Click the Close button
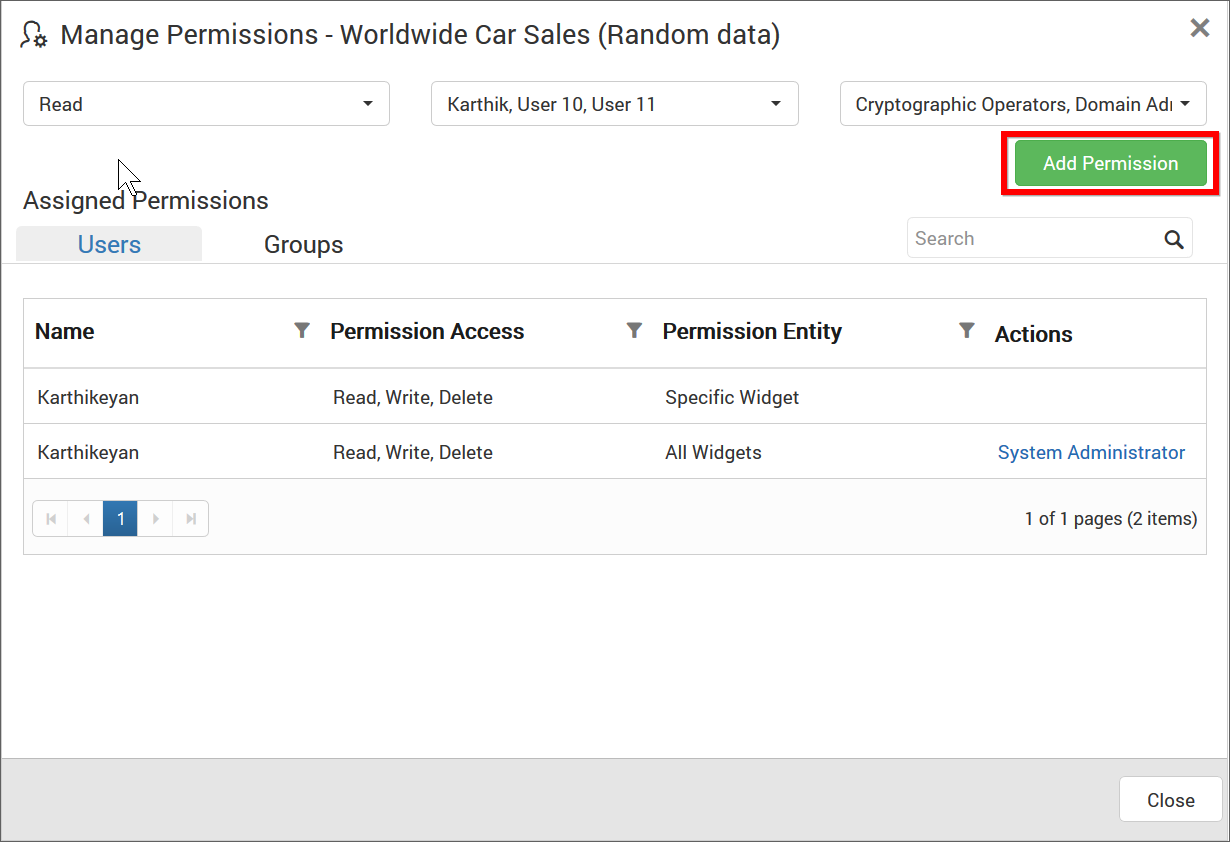Viewport: 1230px width, 842px height. (x=1171, y=800)
